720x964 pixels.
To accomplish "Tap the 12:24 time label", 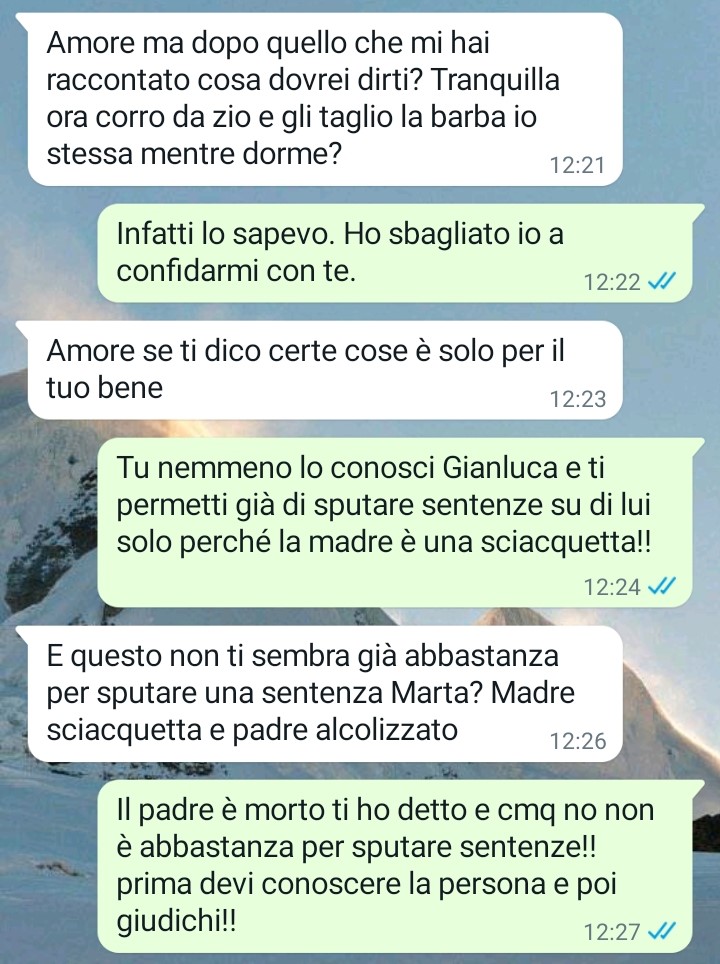I will tap(612, 587).
